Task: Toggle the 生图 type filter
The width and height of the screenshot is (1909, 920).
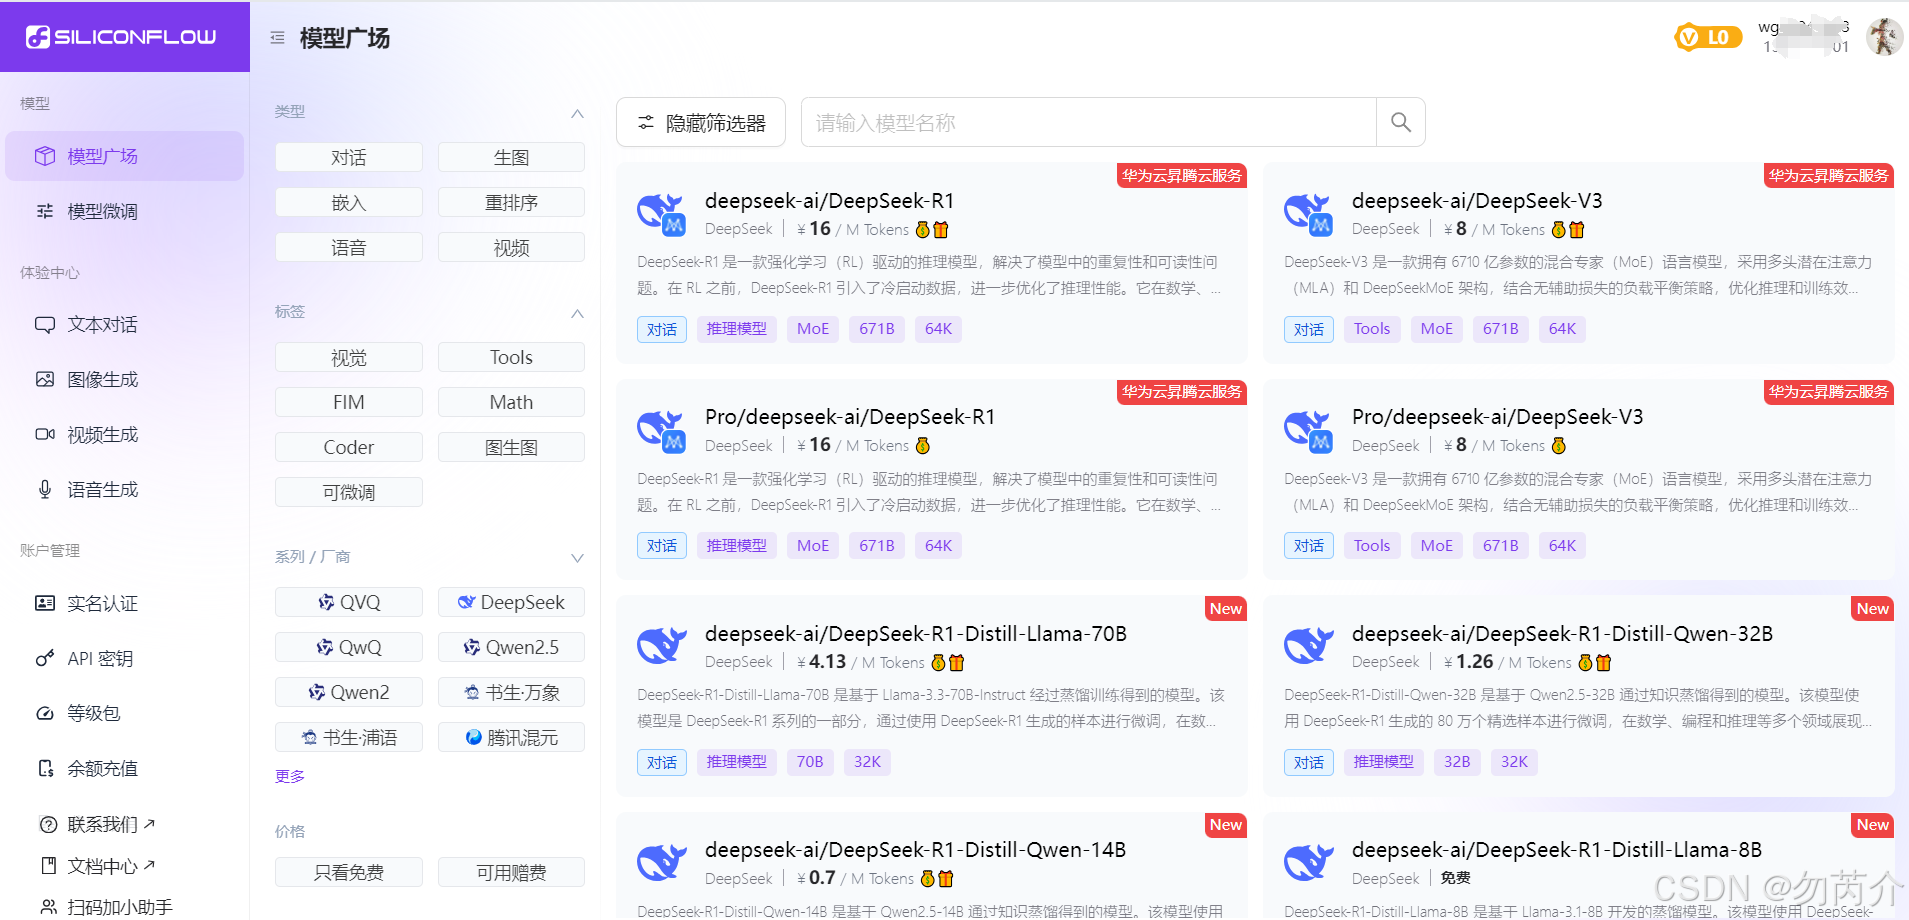Action: point(511,157)
